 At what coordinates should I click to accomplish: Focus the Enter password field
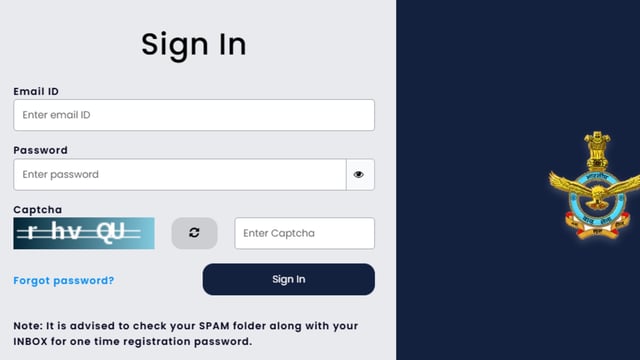coord(180,175)
